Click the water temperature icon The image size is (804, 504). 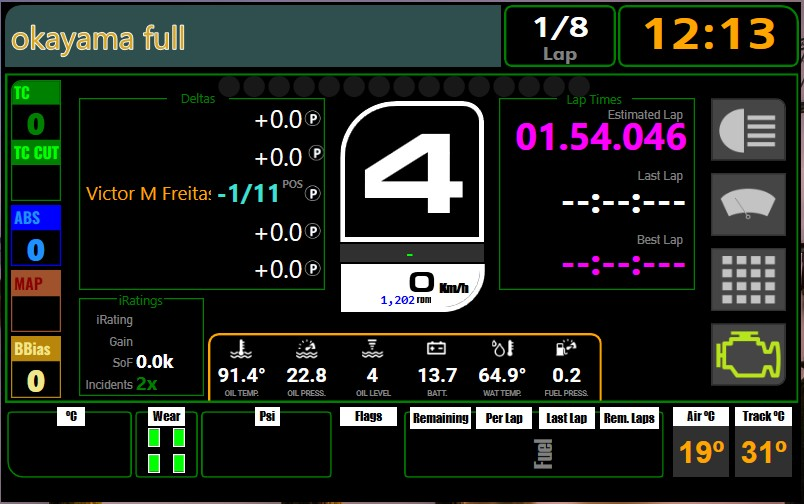502,349
